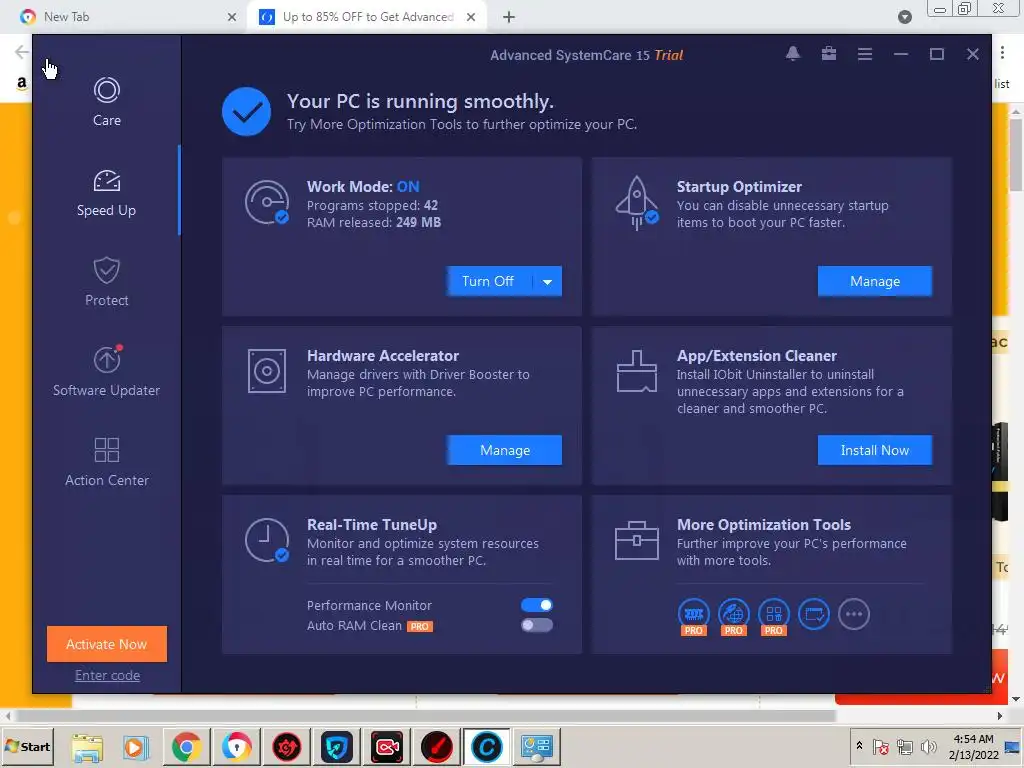Manage Startup Optimizer items
This screenshot has height=768, width=1024.
[x=874, y=281]
